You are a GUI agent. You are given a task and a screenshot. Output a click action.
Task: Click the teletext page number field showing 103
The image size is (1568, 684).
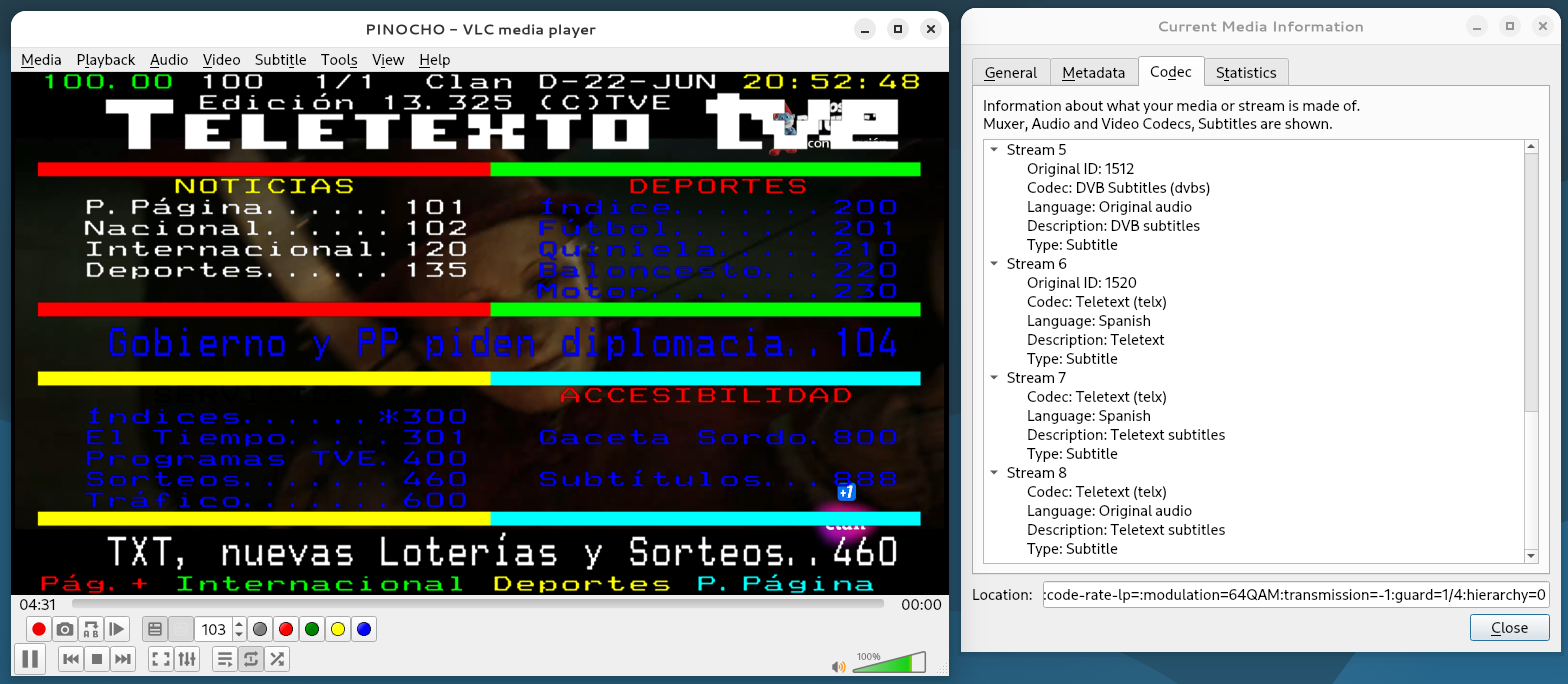tap(213, 629)
